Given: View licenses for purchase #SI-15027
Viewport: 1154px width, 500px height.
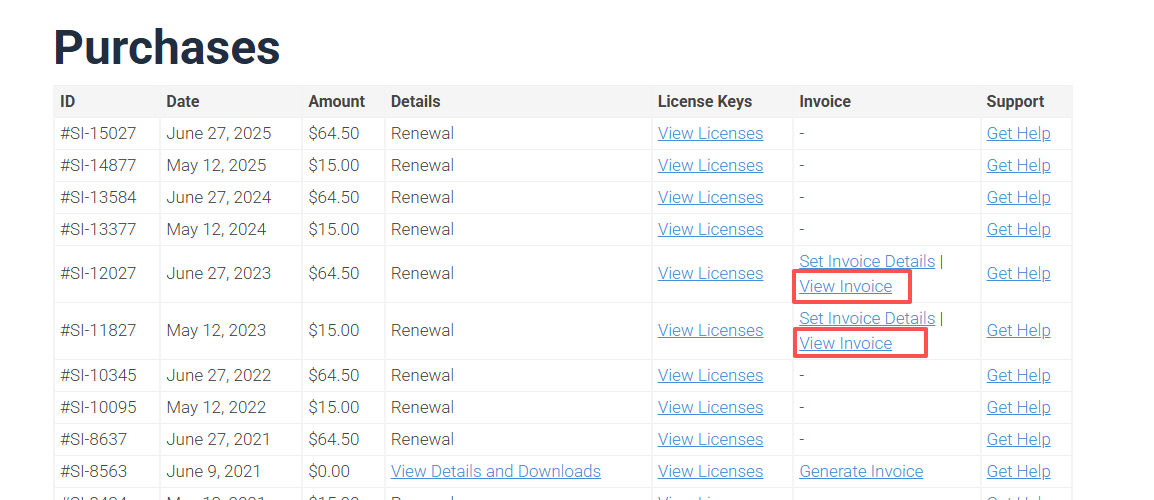Looking at the screenshot, I should [x=710, y=134].
